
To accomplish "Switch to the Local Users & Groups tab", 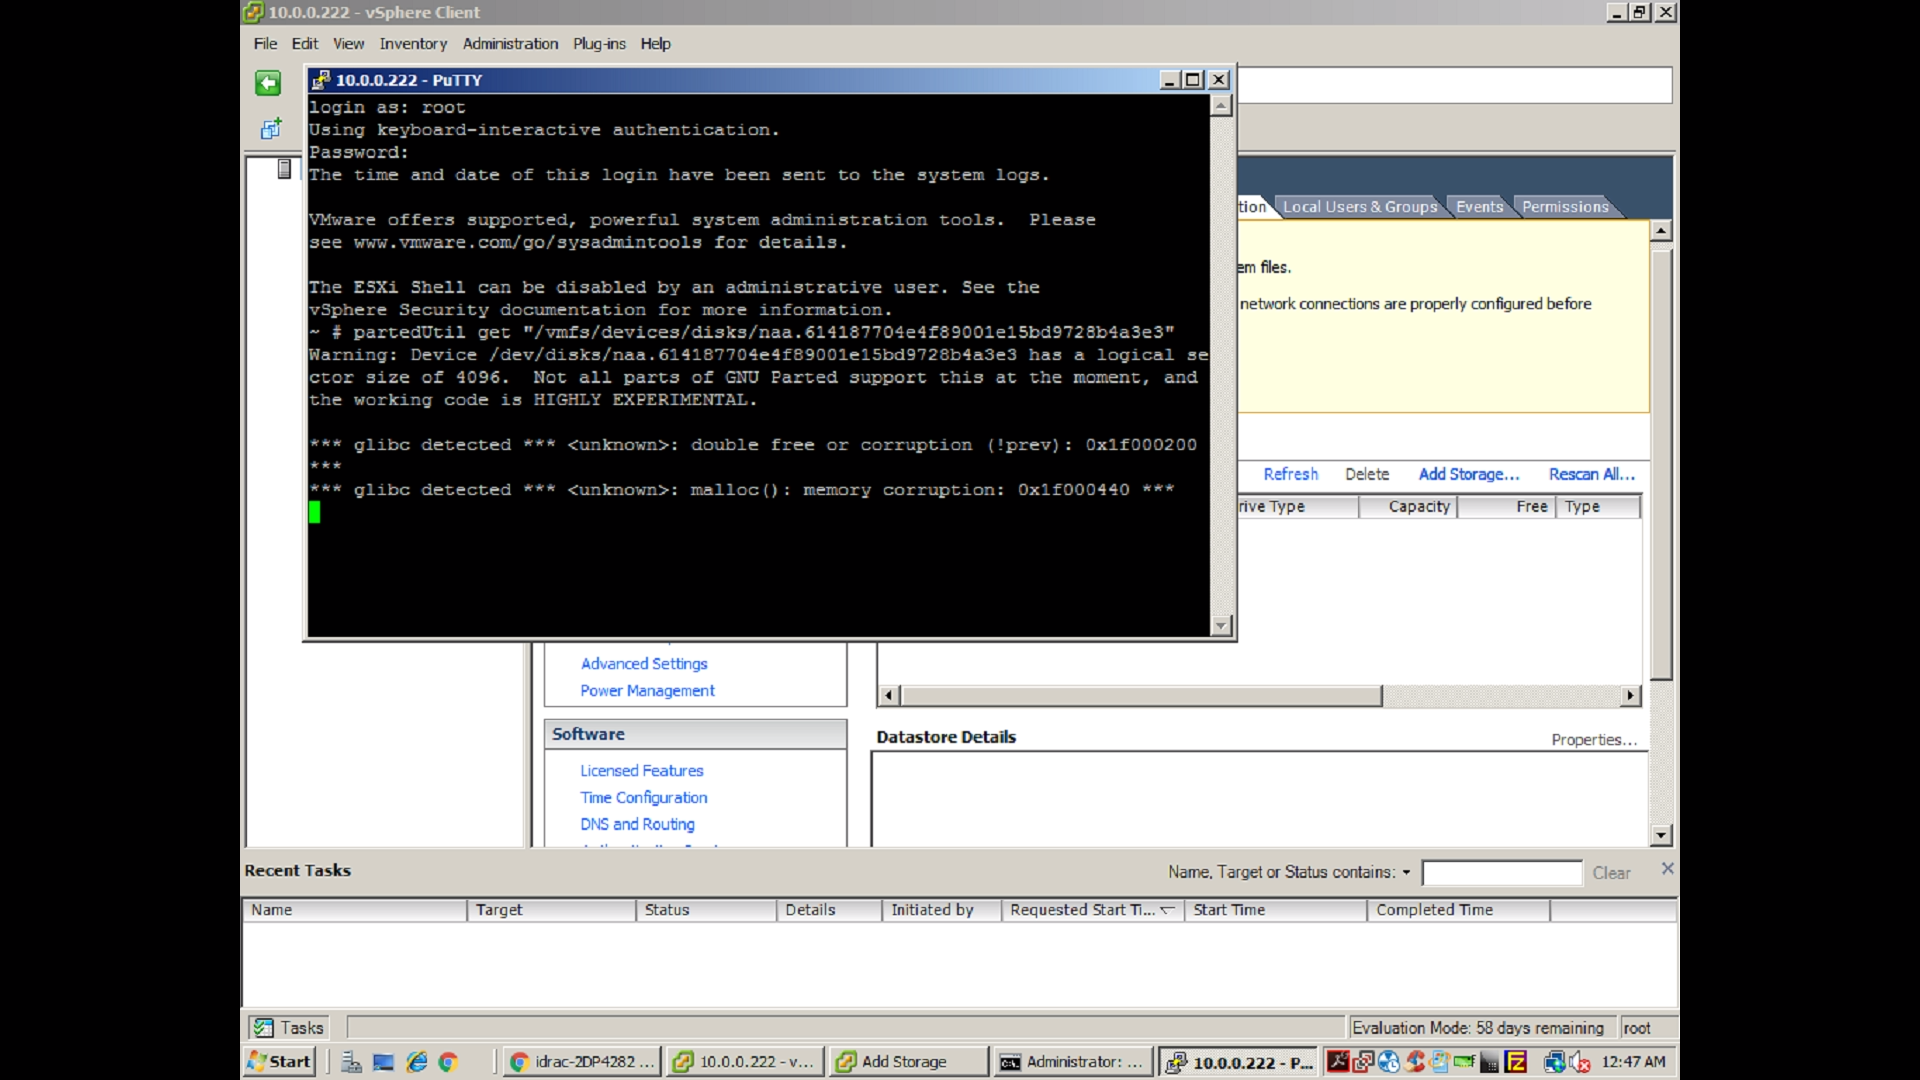I will click(1360, 207).
